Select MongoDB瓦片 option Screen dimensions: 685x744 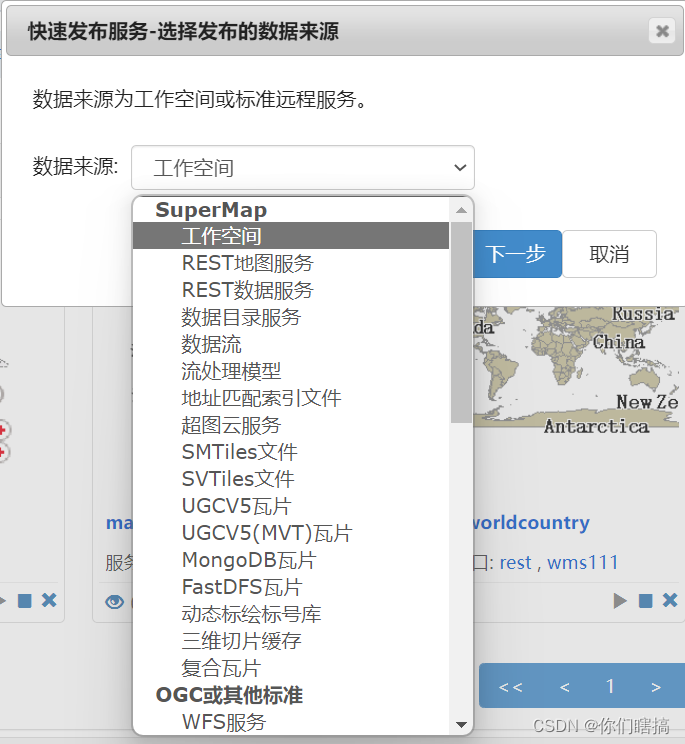click(x=291, y=560)
